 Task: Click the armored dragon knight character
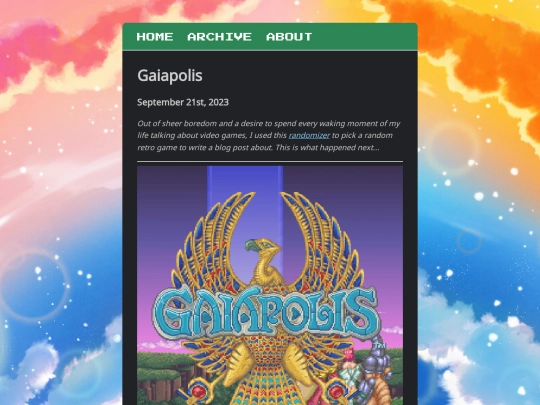pyautogui.click(x=377, y=372)
